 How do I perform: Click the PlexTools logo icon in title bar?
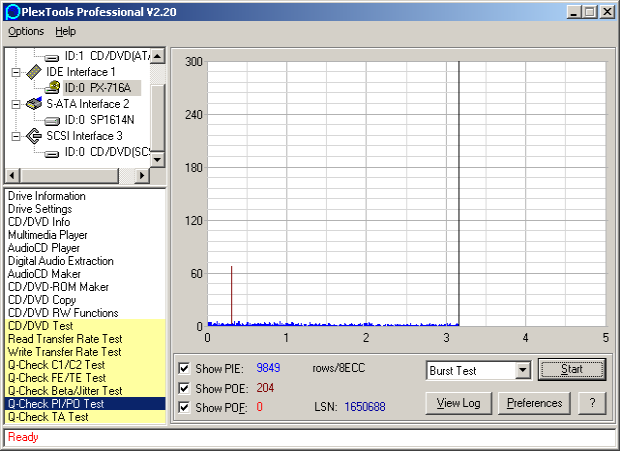coord(13,12)
